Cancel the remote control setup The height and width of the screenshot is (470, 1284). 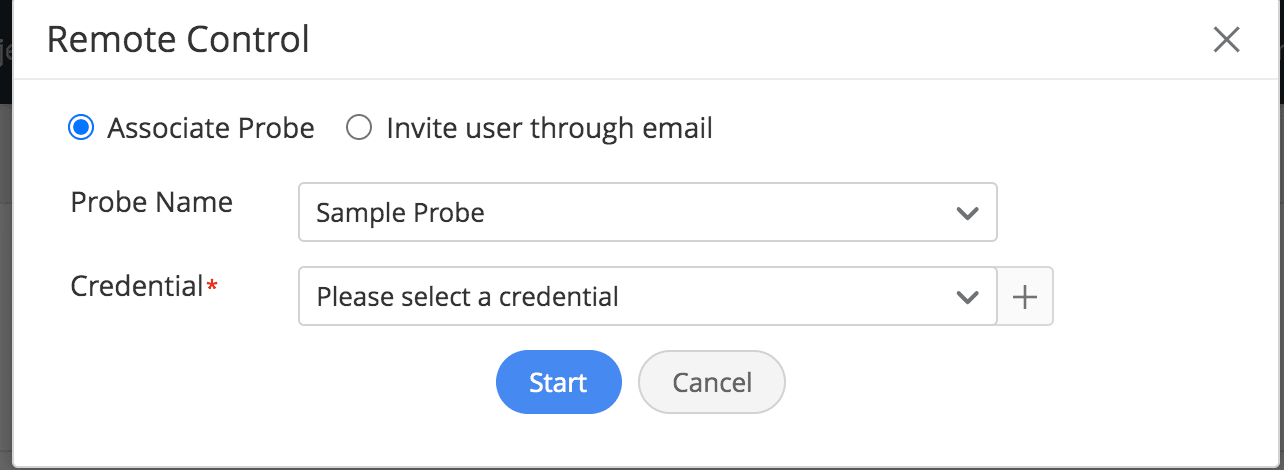click(x=712, y=382)
